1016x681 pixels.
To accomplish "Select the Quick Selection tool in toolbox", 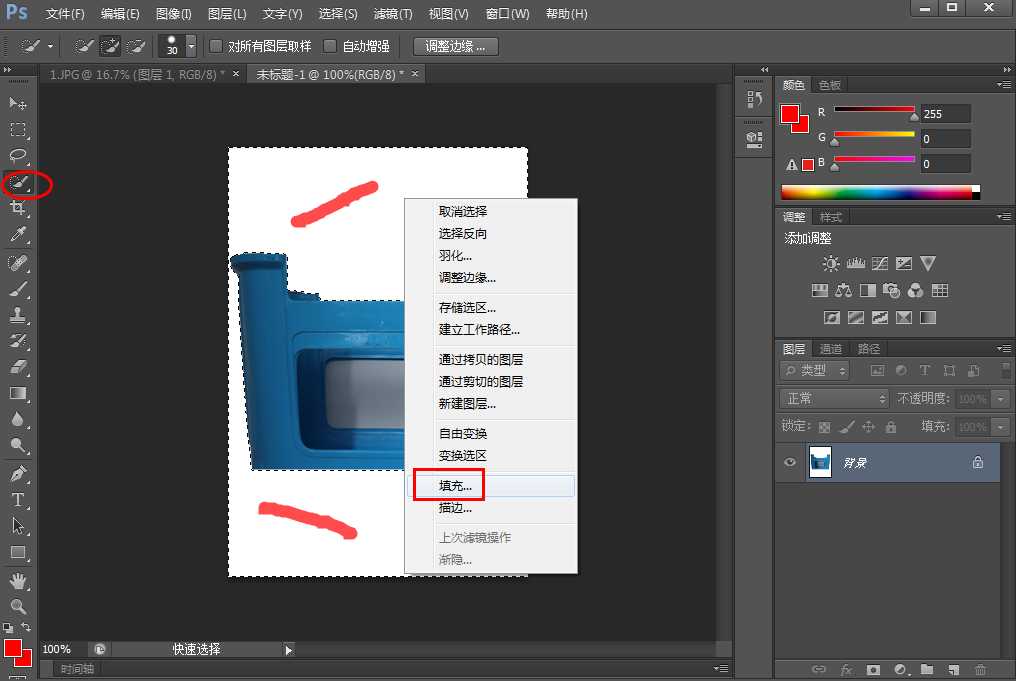I will click(17, 183).
